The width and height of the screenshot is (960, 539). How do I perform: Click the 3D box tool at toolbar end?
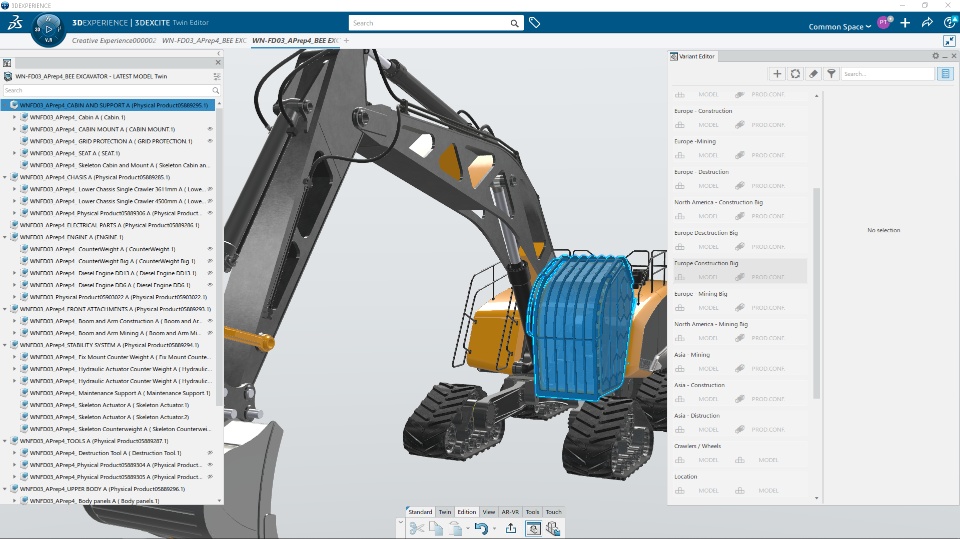click(553, 528)
